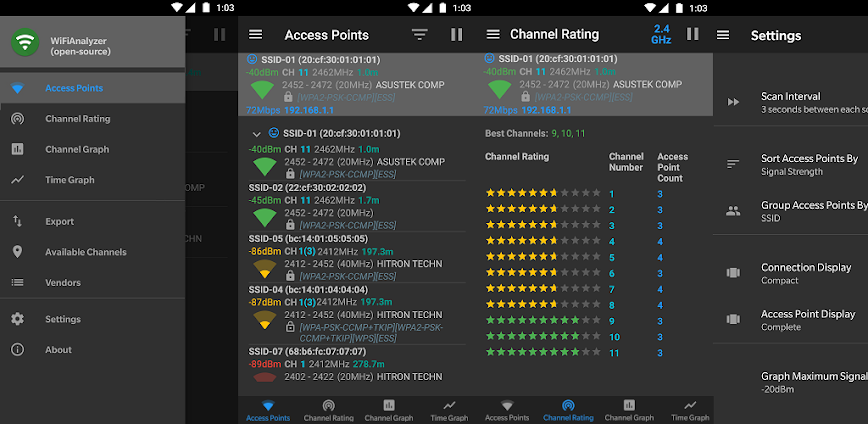Tap the filter icon in Access Points header
Screen dimensions: 868x424
click(x=420, y=35)
